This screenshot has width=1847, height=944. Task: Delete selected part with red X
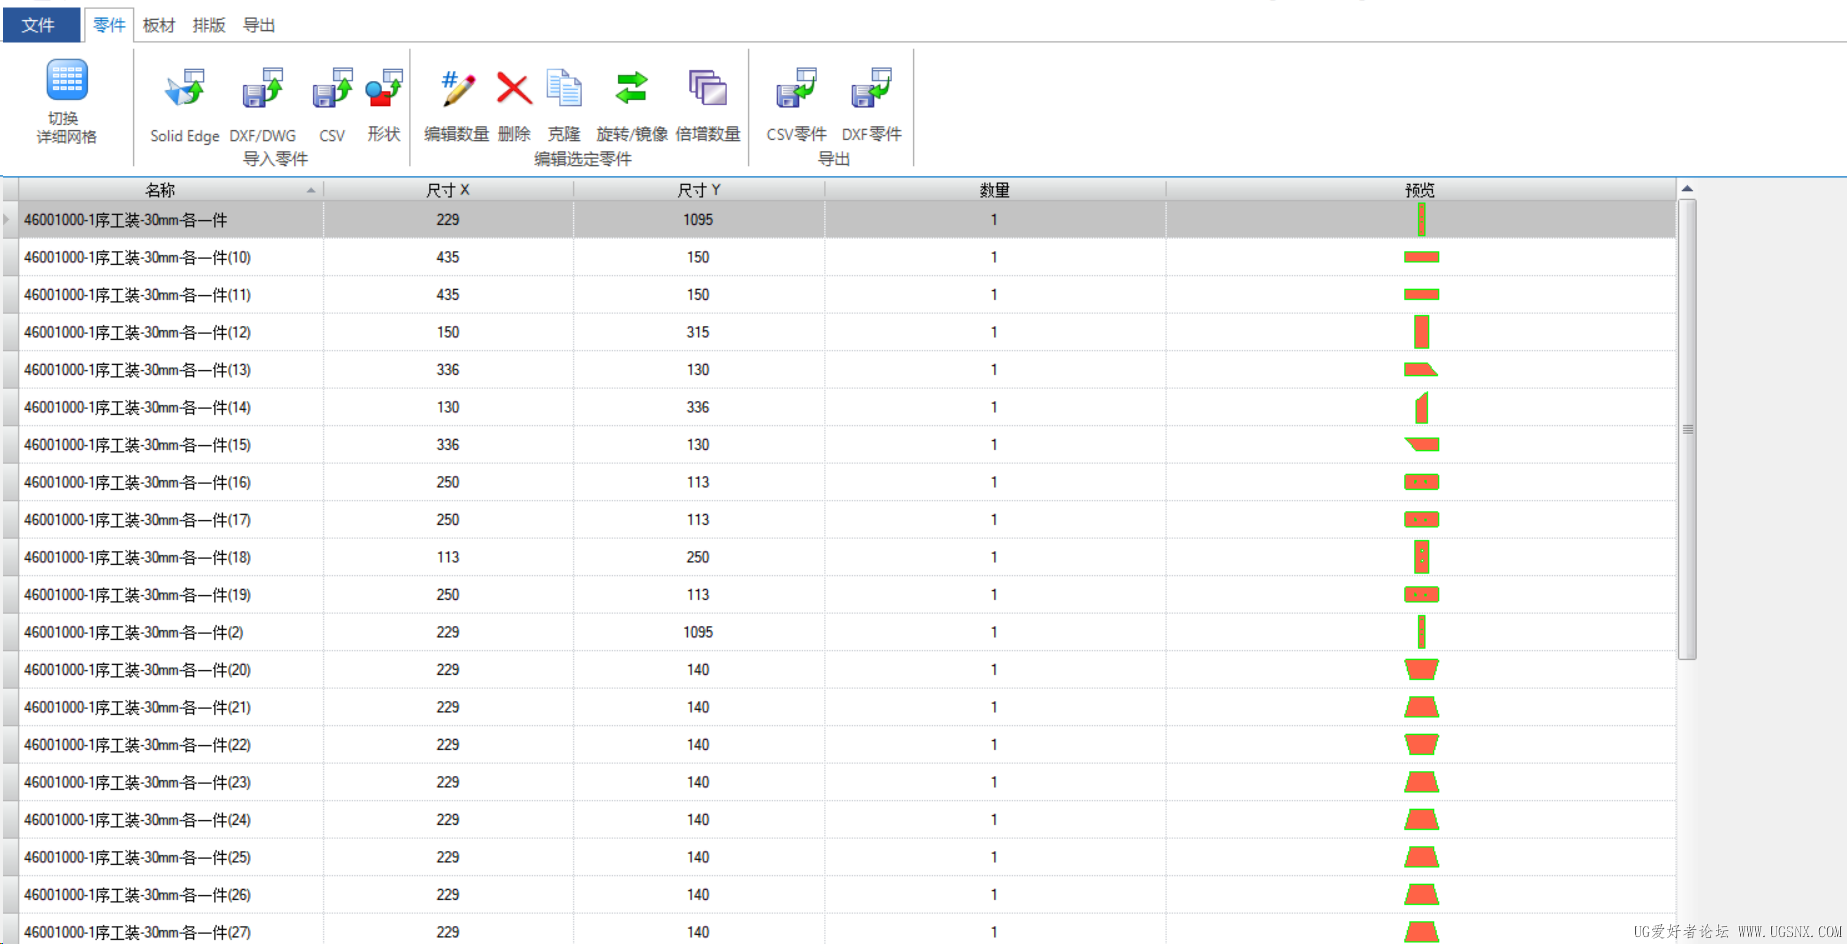pyautogui.click(x=514, y=90)
